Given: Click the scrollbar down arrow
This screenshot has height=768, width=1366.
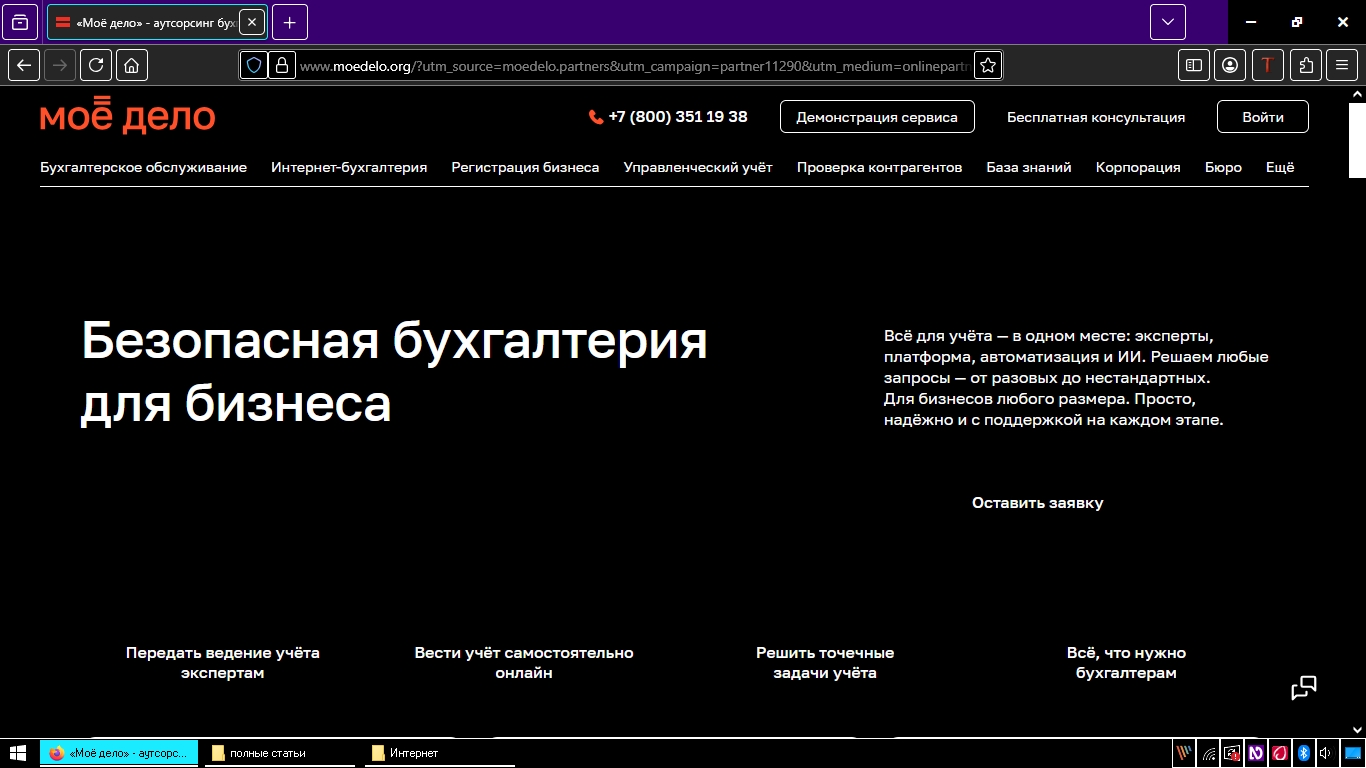Looking at the screenshot, I should coord(1357,730).
